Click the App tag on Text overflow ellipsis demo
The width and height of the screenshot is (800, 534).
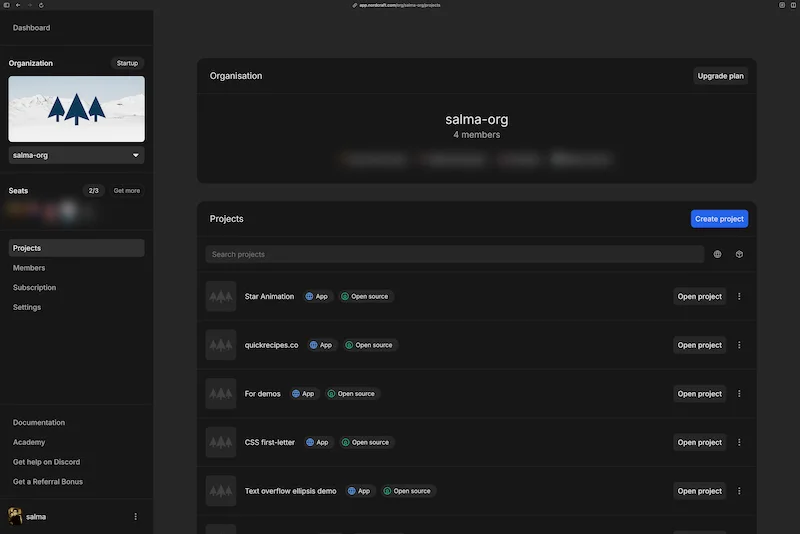coord(359,491)
